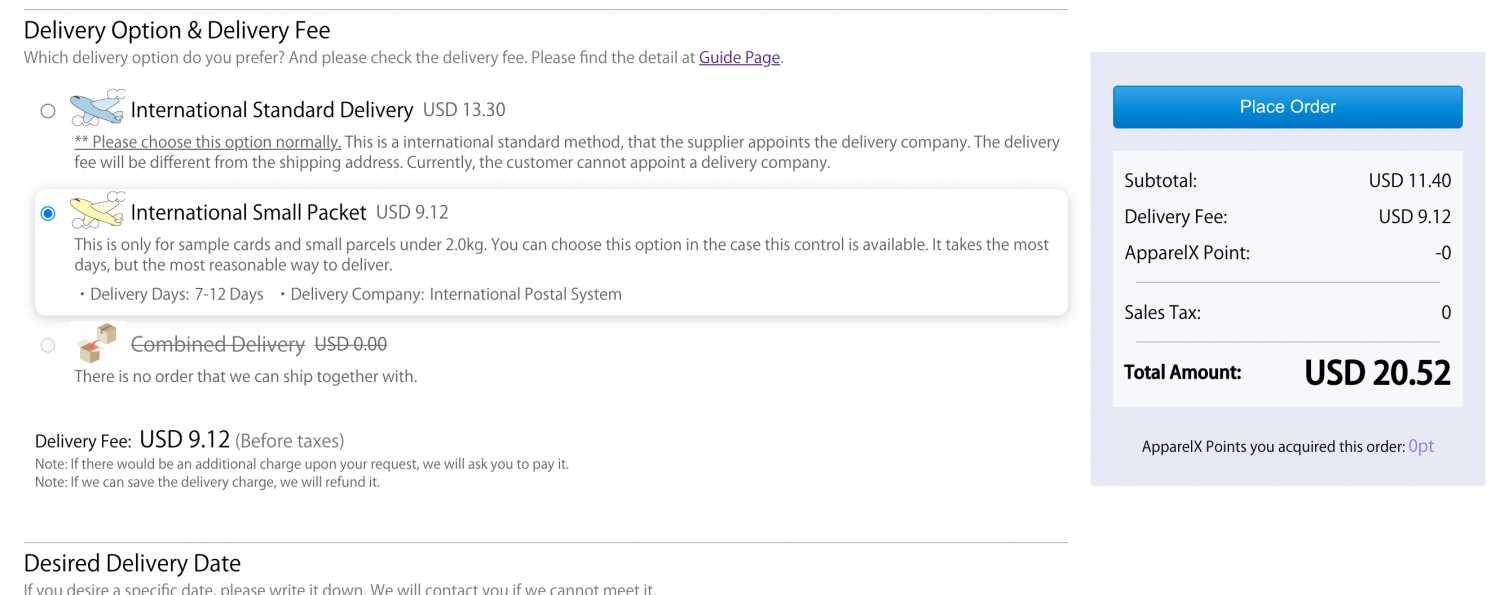Image resolution: width=1500 pixels, height=595 pixels.
Task: Click the Delivery Company International Postal System text
Action: tap(451, 294)
